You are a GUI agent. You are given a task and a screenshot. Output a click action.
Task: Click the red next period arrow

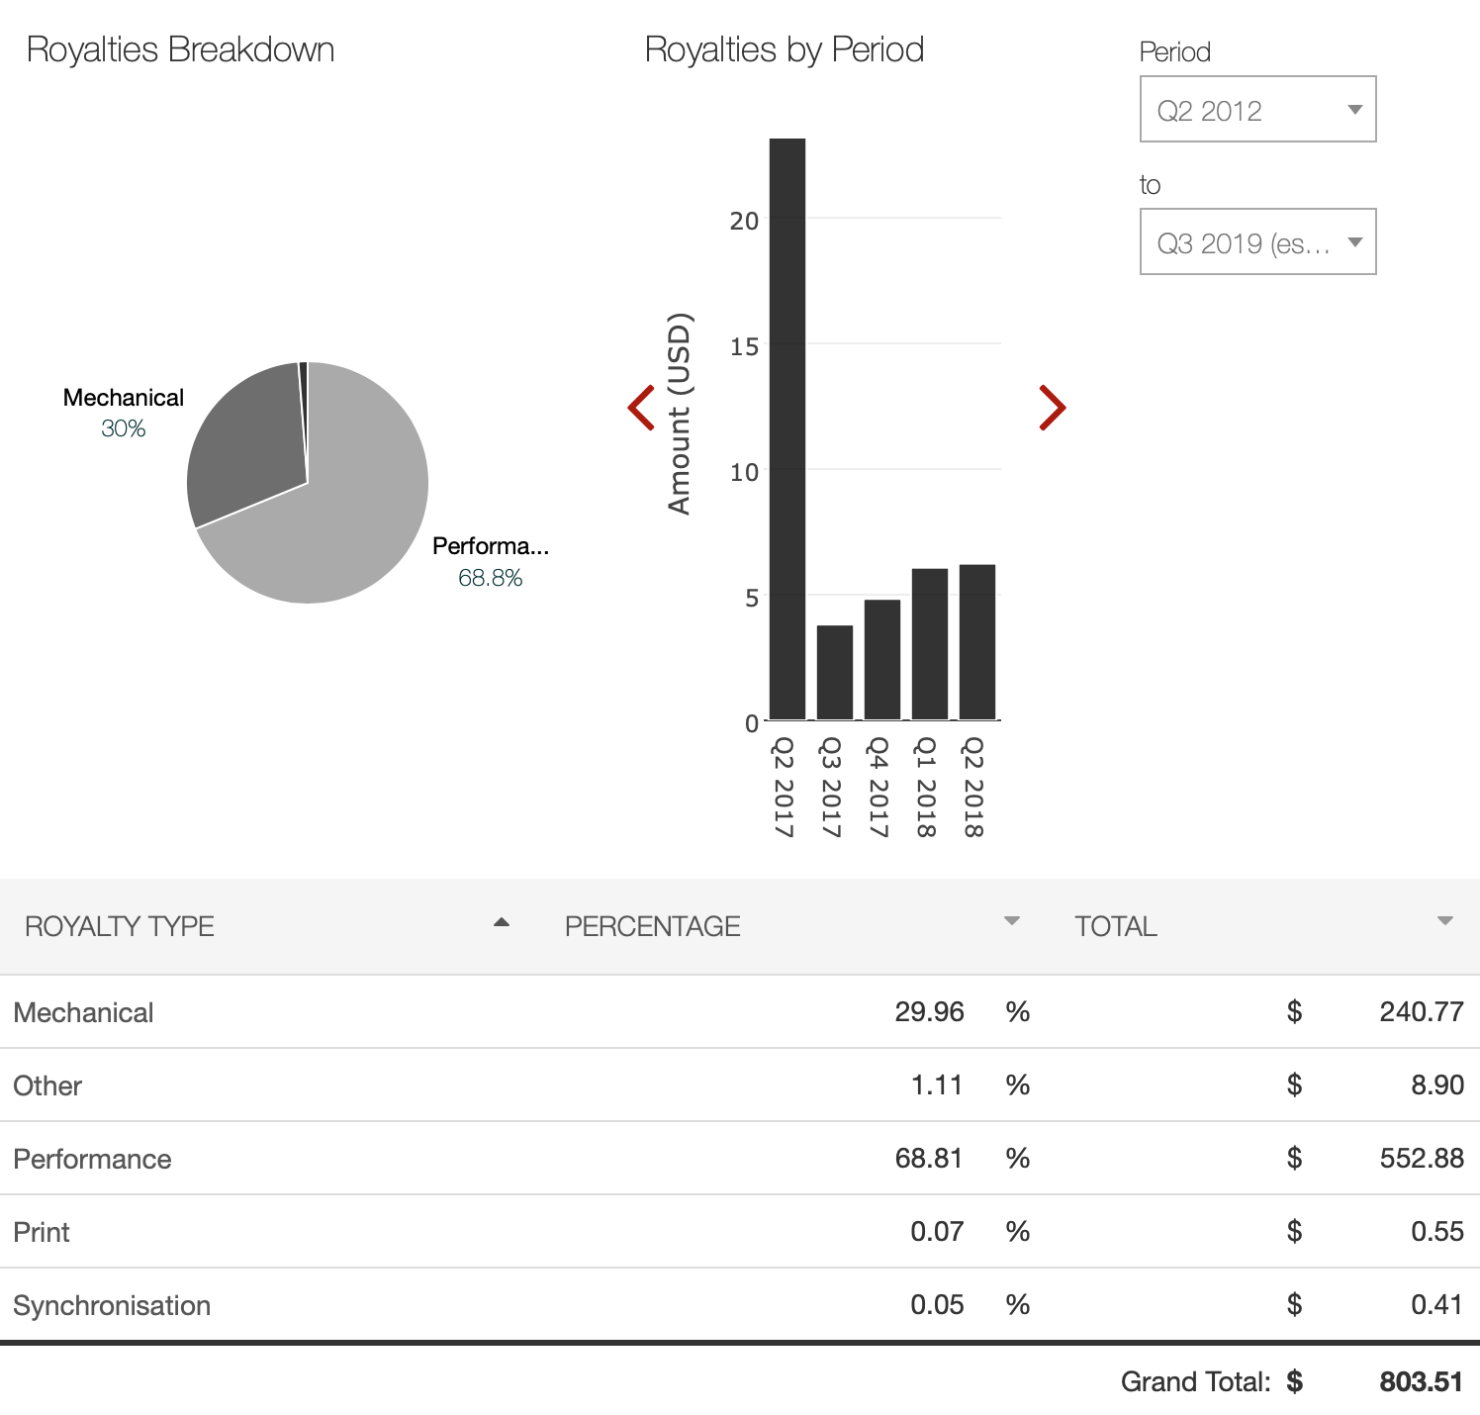1052,408
